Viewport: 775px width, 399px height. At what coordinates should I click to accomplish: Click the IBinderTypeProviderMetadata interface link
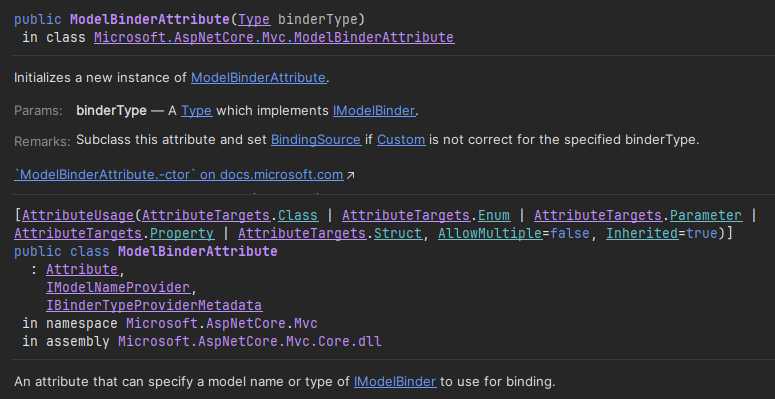154,306
